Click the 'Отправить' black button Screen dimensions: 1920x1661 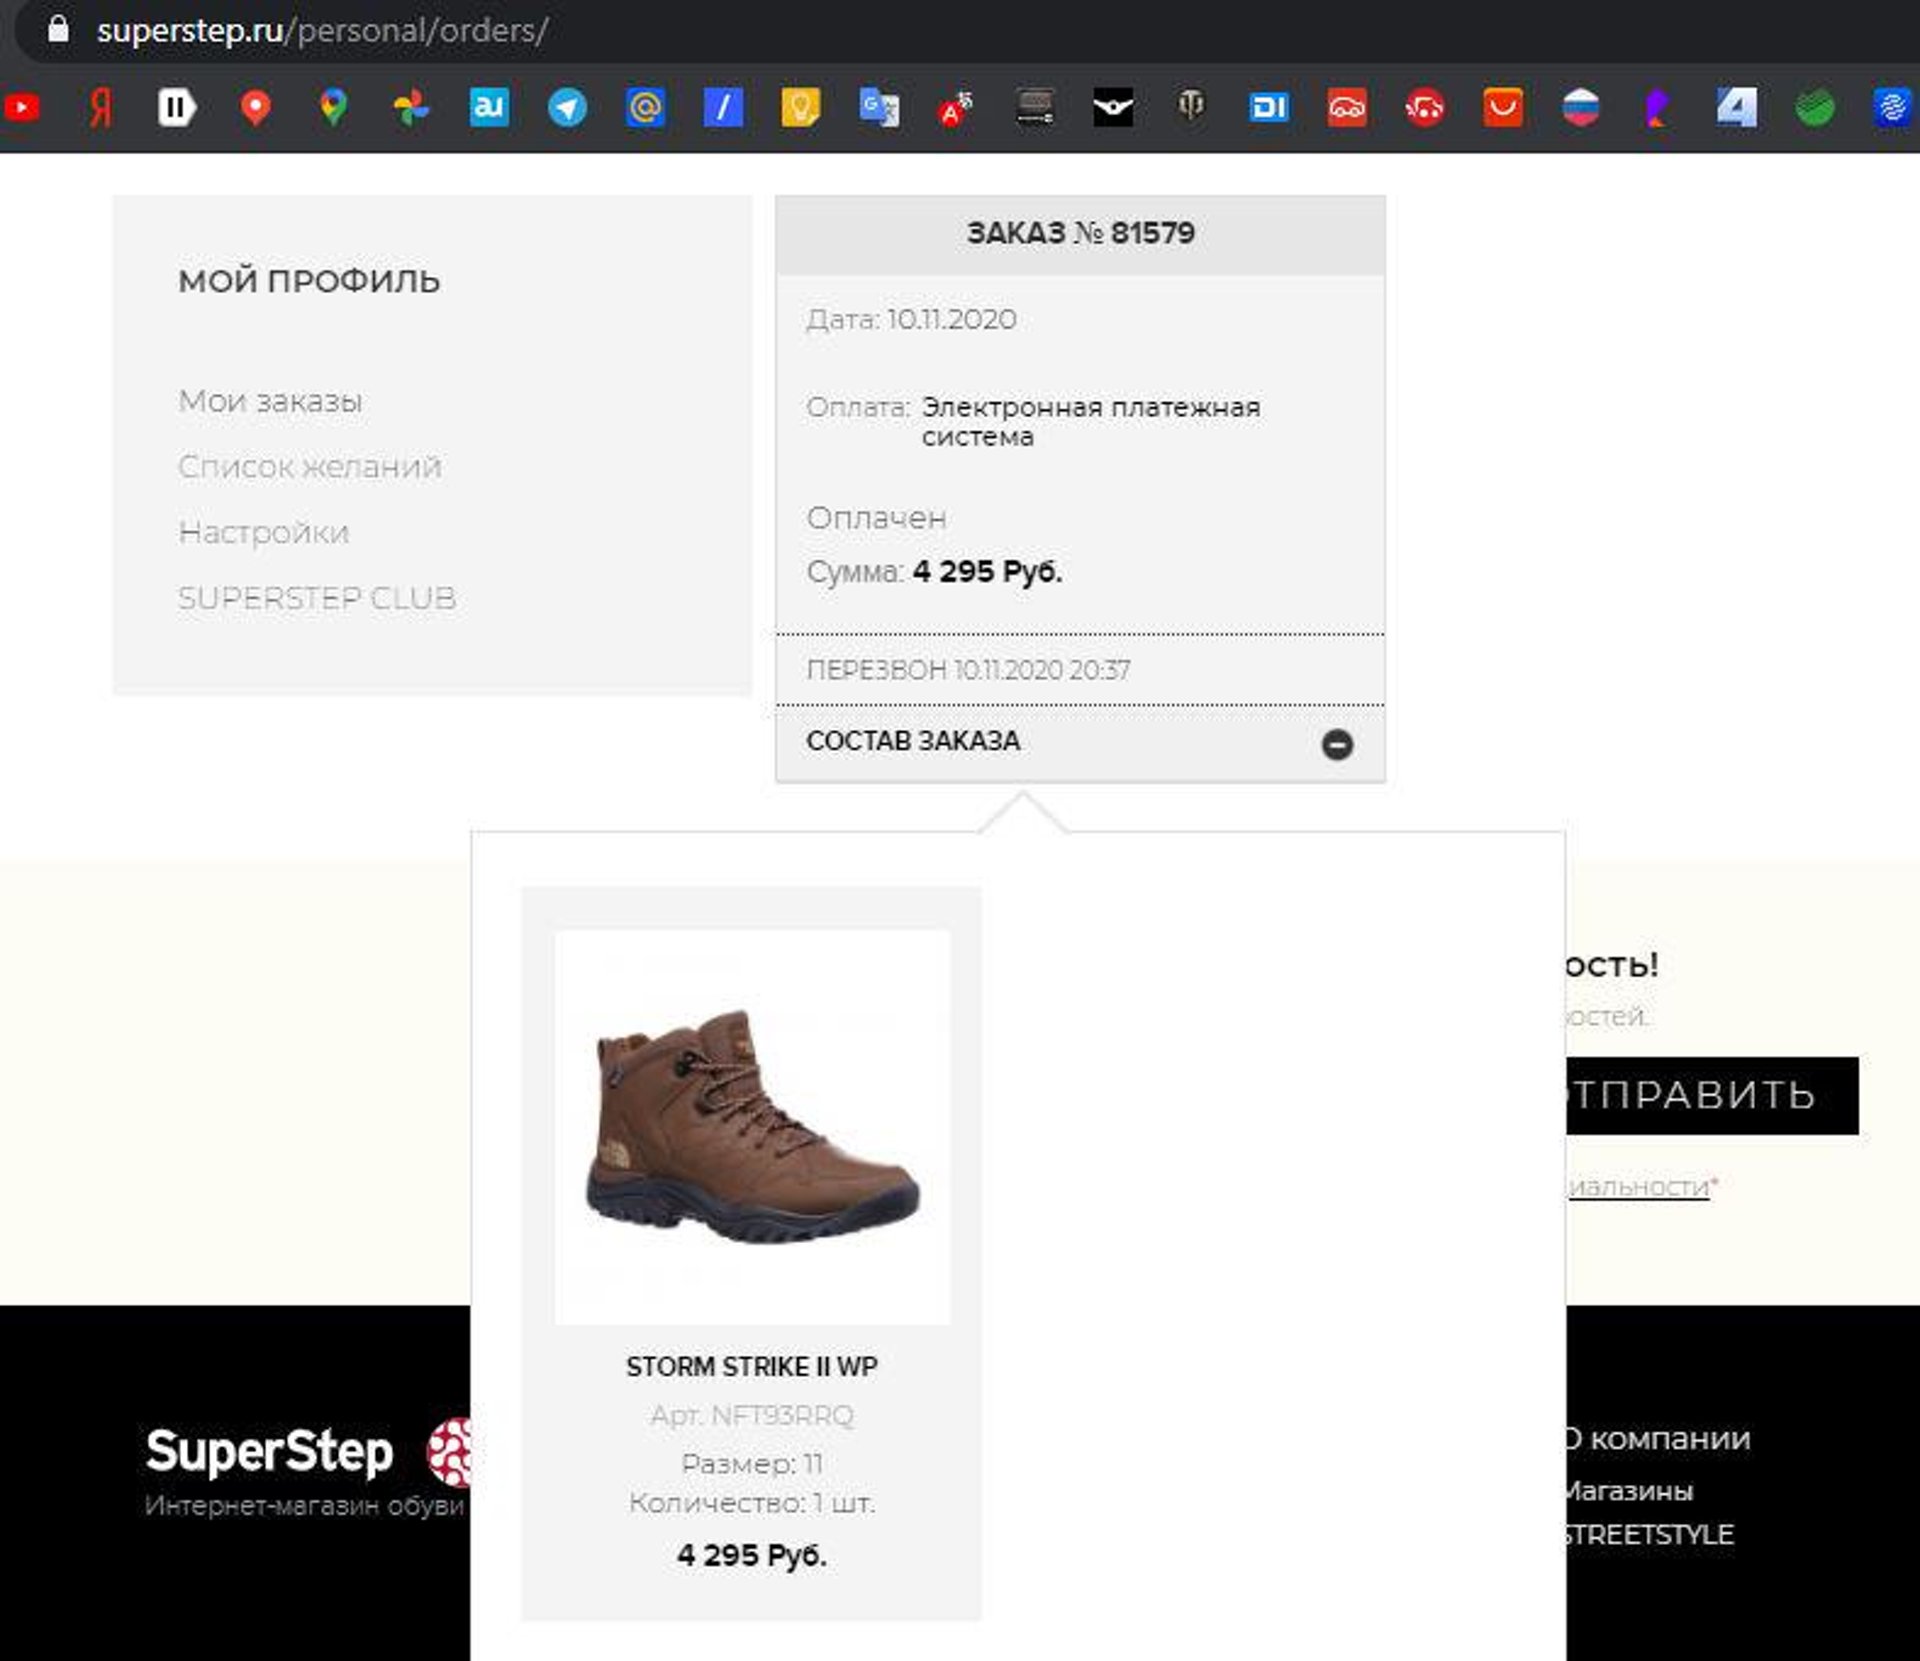click(x=1712, y=1095)
